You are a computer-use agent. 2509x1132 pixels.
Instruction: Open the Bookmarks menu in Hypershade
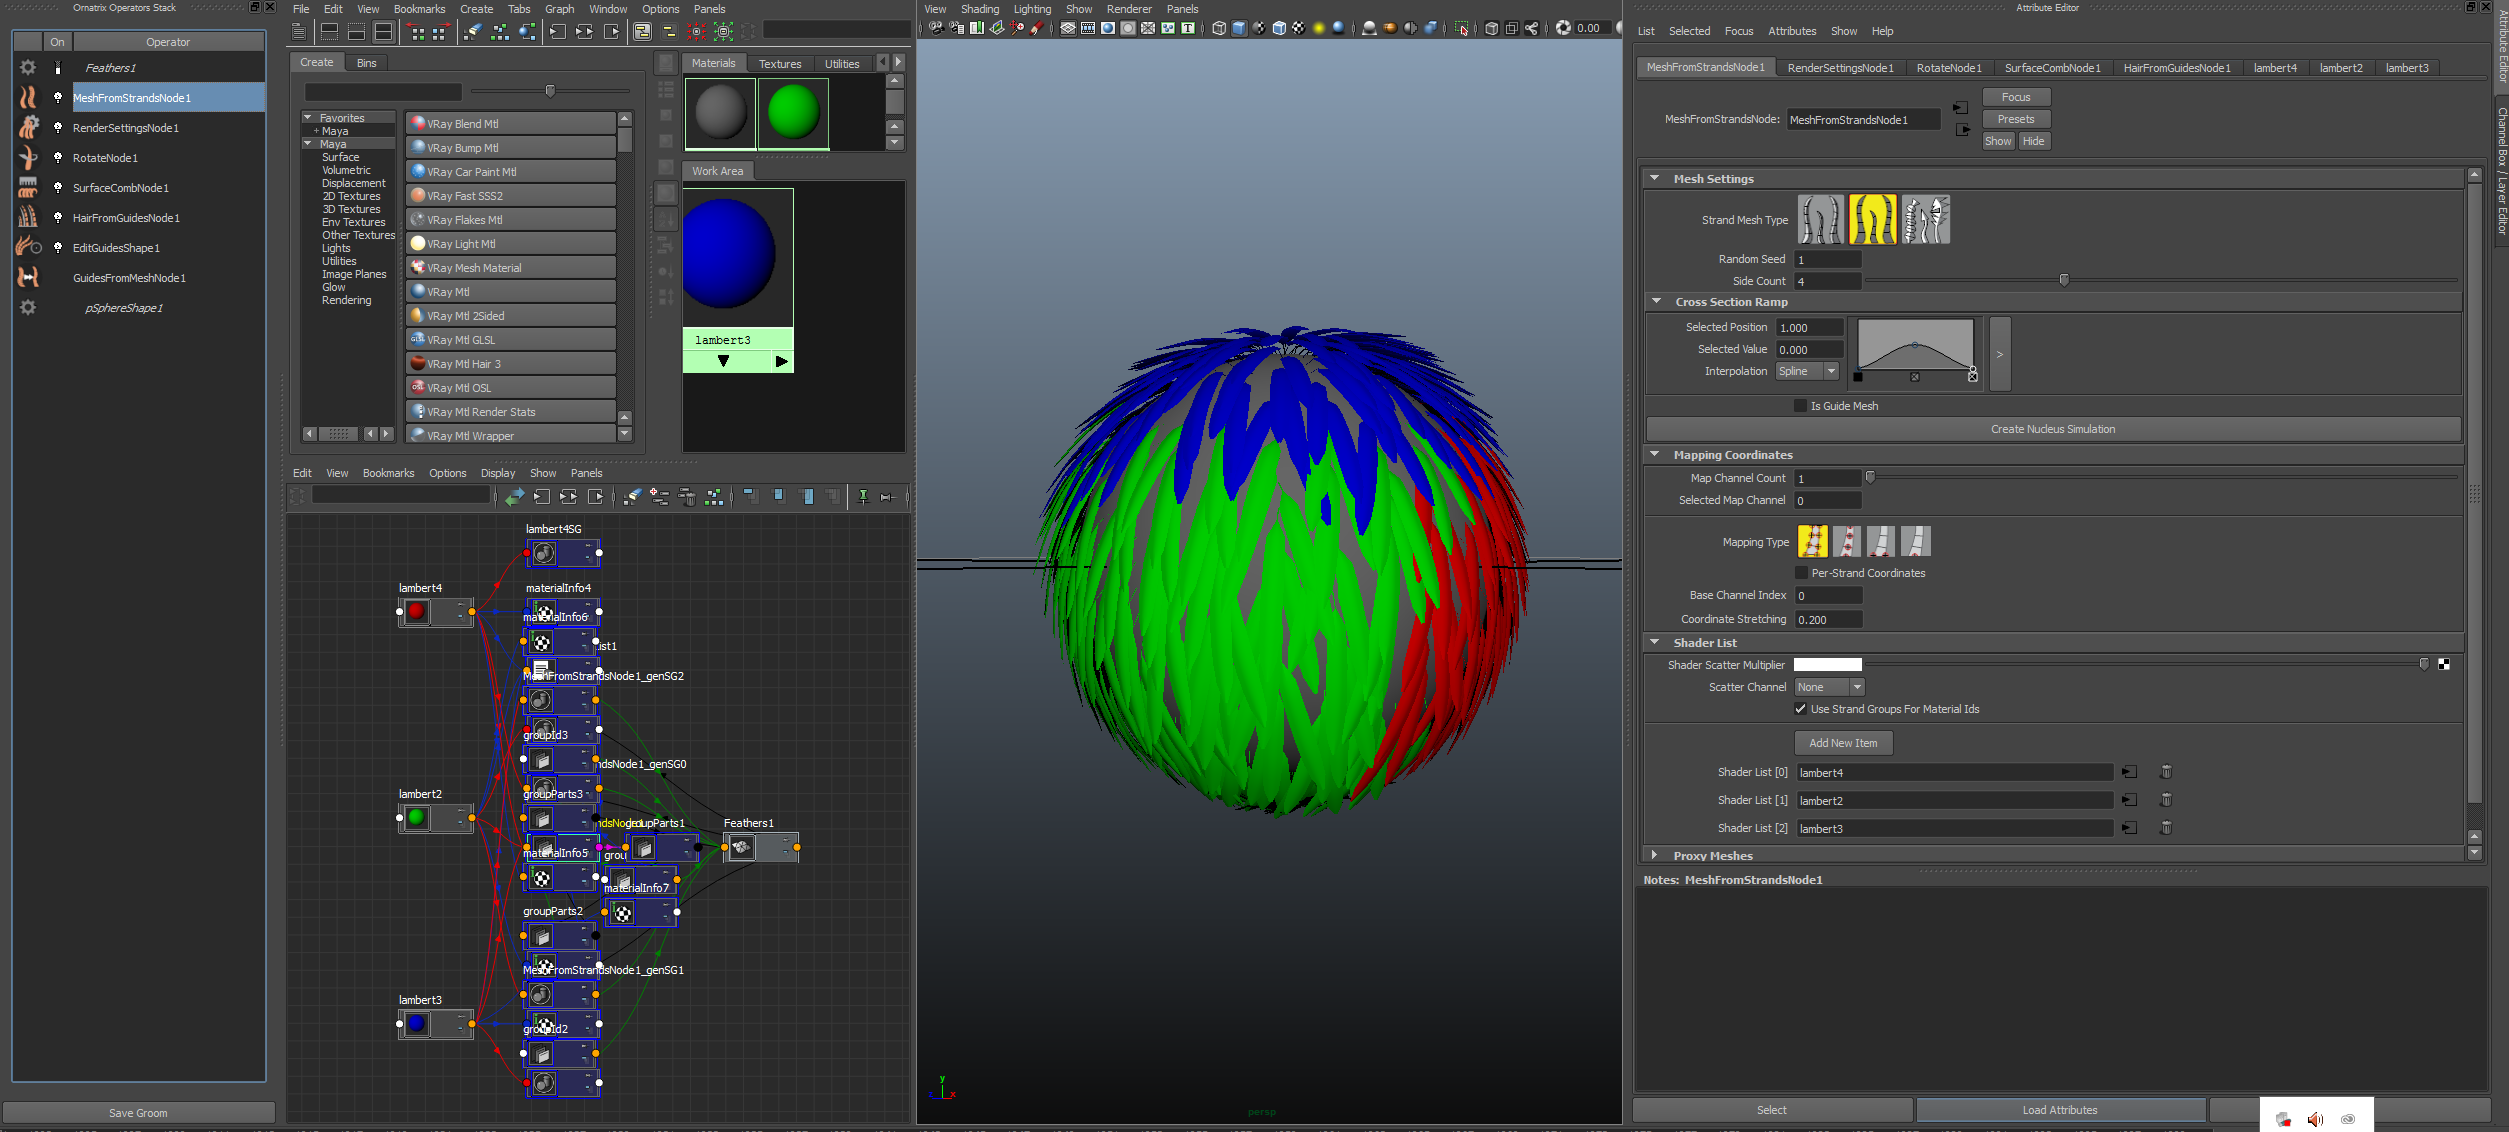(x=419, y=9)
